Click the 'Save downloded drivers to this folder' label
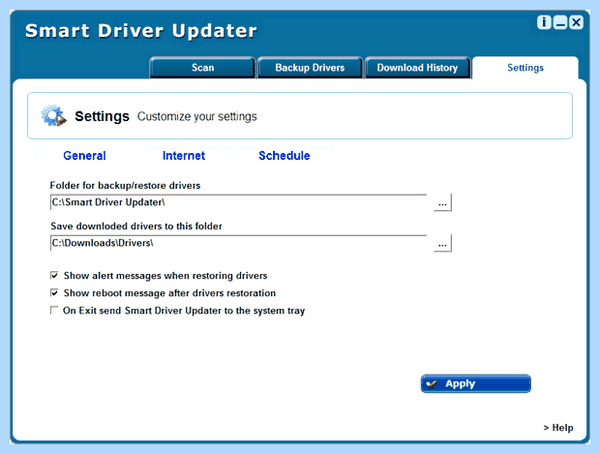600x454 pixels. pos(136,226)
